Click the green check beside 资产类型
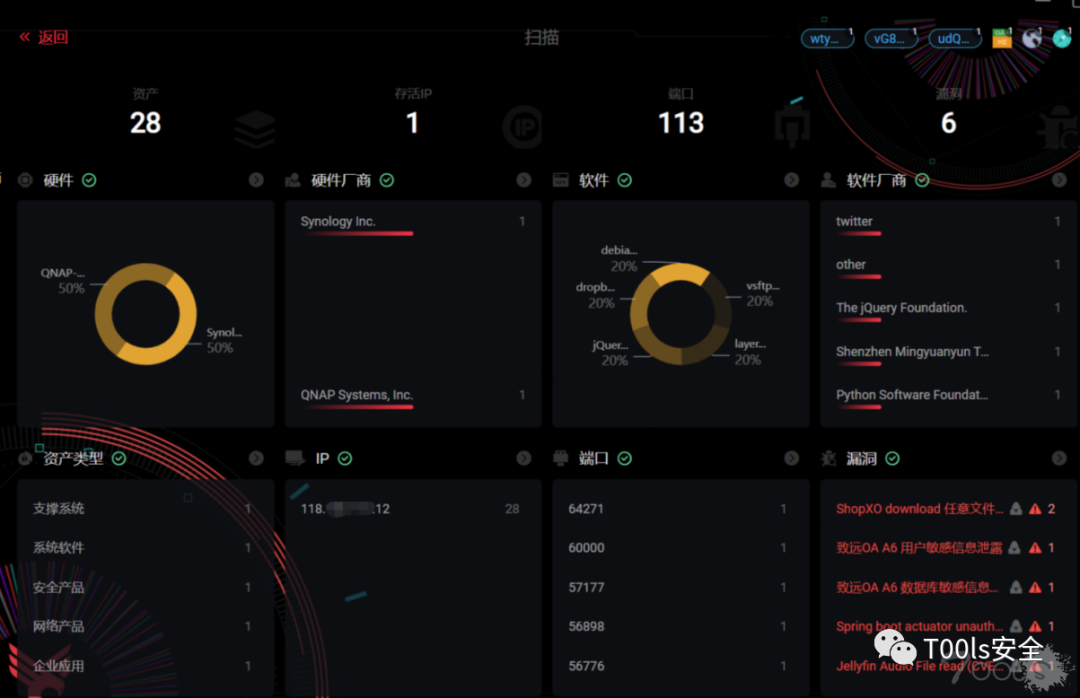Image resolution: width=1080 pixels, height=698 pixels. point(119,459)
